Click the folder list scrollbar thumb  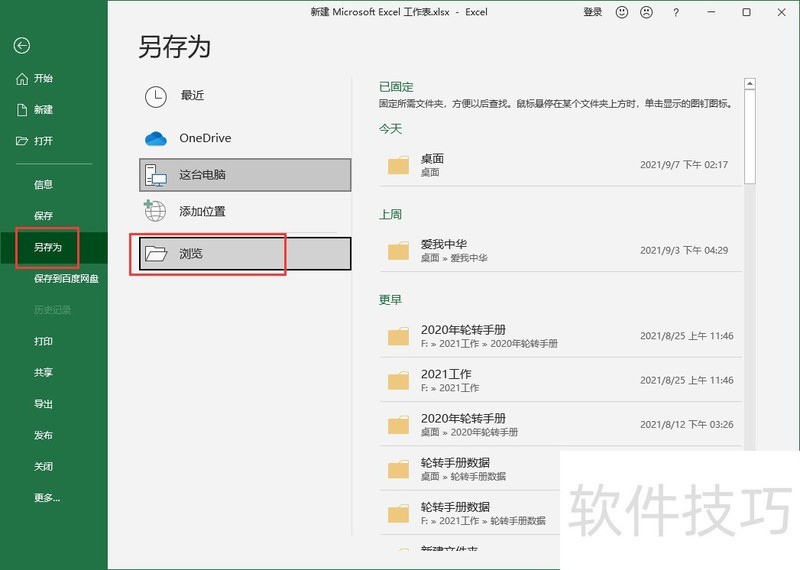click(x=749, y=137)
